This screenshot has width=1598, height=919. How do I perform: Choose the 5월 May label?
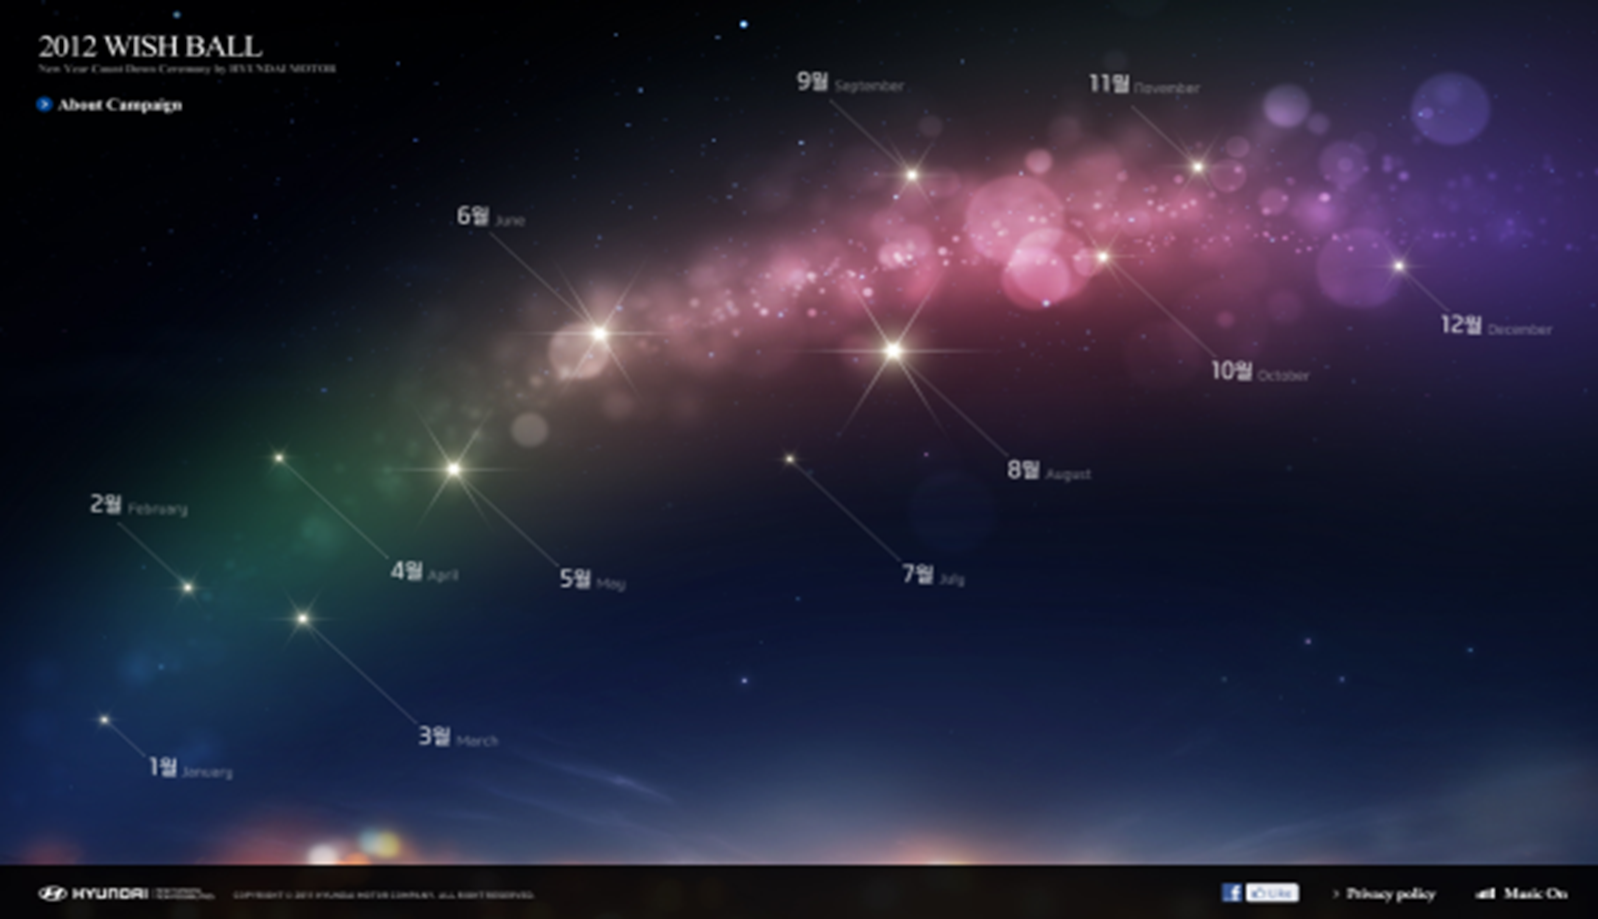pos(591,579)
